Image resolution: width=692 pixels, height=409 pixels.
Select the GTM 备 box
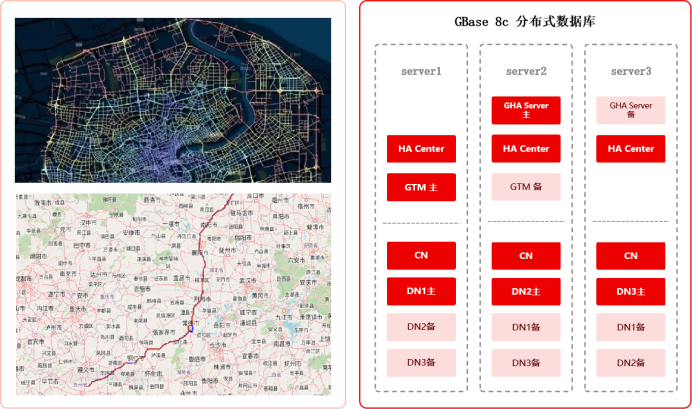click(x=526, y=187)
